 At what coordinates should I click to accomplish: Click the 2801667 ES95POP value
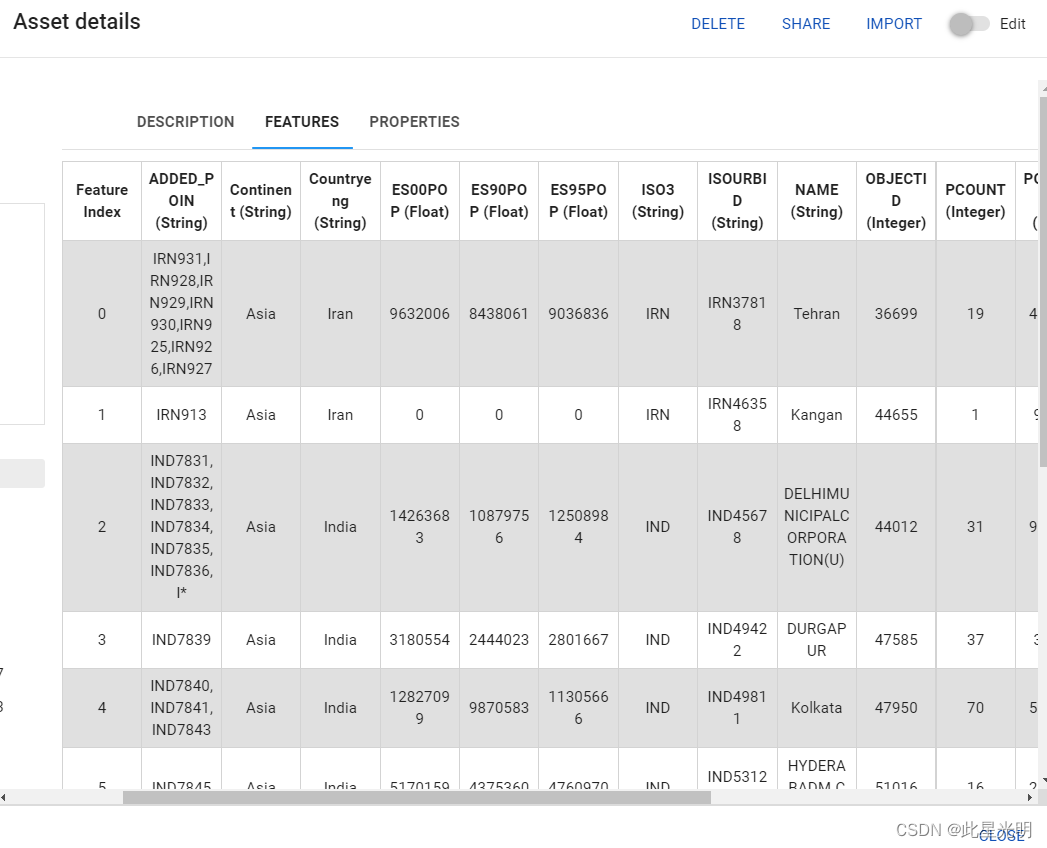tap(578, 640)
